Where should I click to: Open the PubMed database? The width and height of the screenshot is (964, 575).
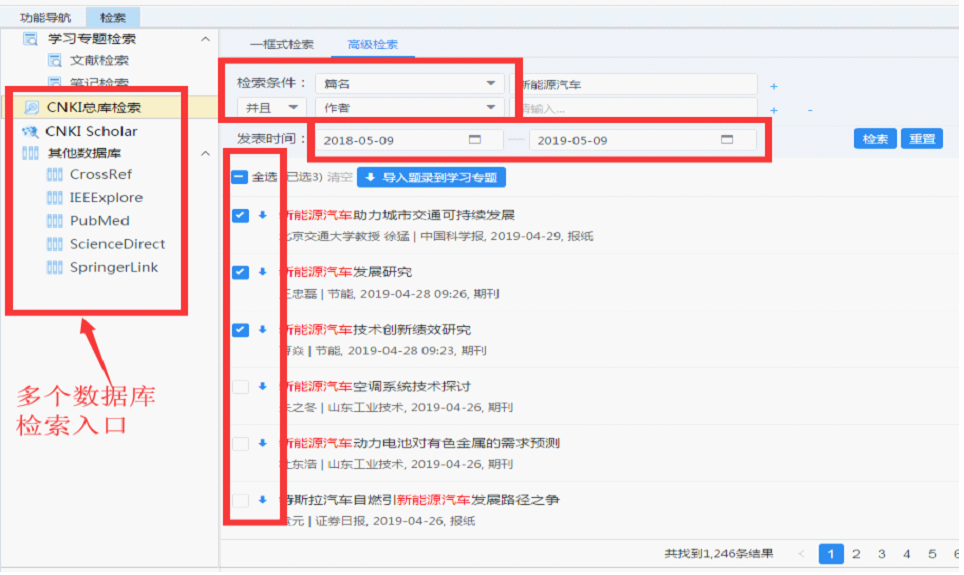[100, 221]
